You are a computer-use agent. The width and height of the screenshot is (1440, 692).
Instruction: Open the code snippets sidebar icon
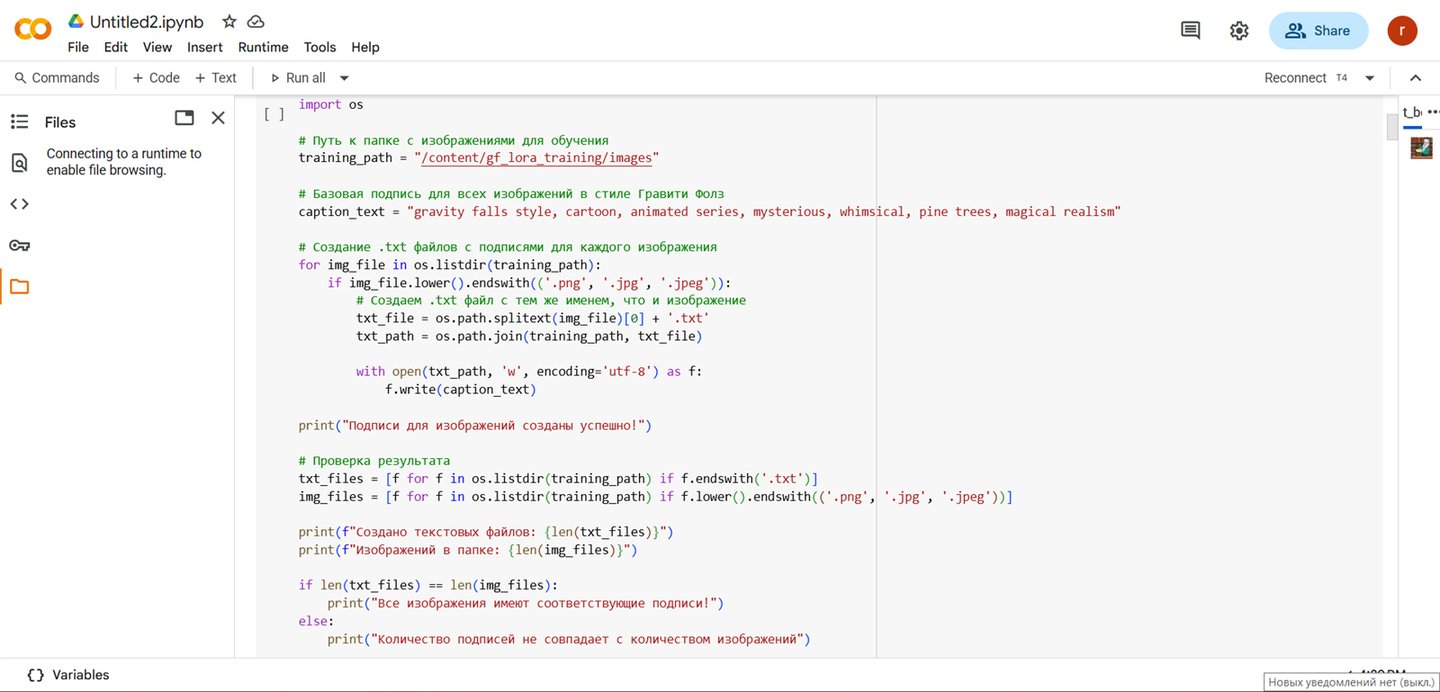[x=19, y=204]
